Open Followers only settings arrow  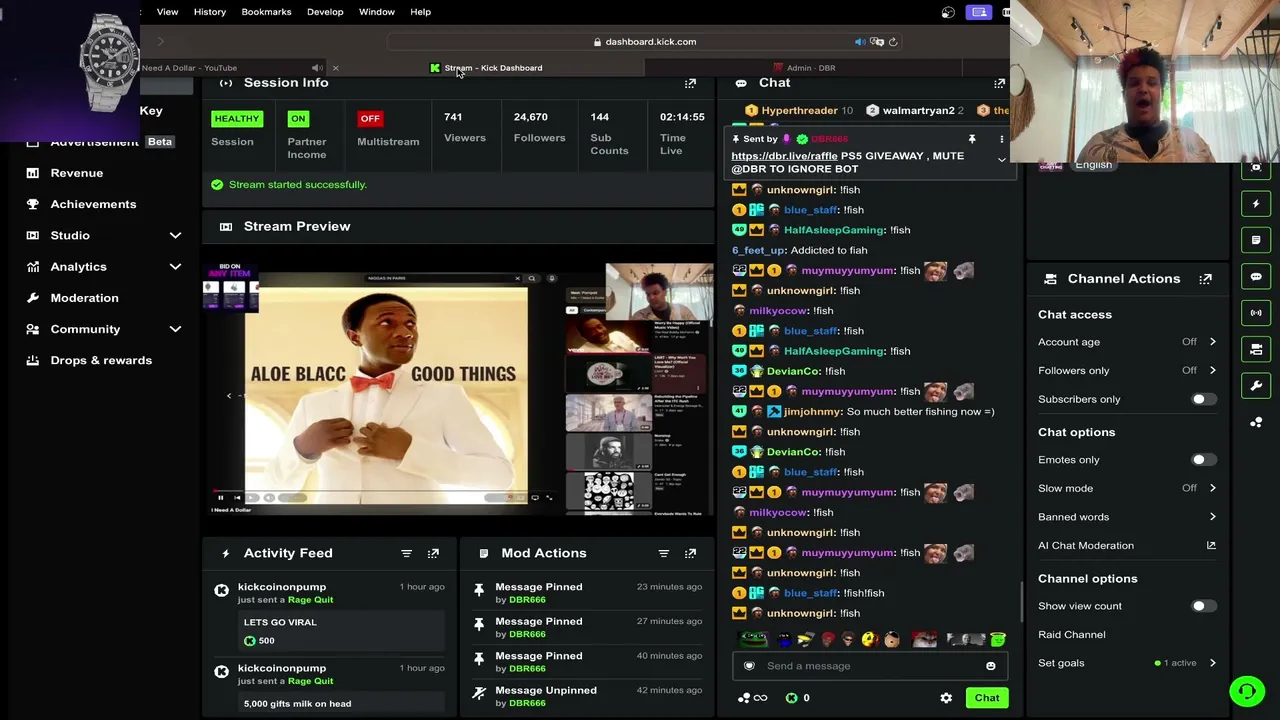[1212, 370]
